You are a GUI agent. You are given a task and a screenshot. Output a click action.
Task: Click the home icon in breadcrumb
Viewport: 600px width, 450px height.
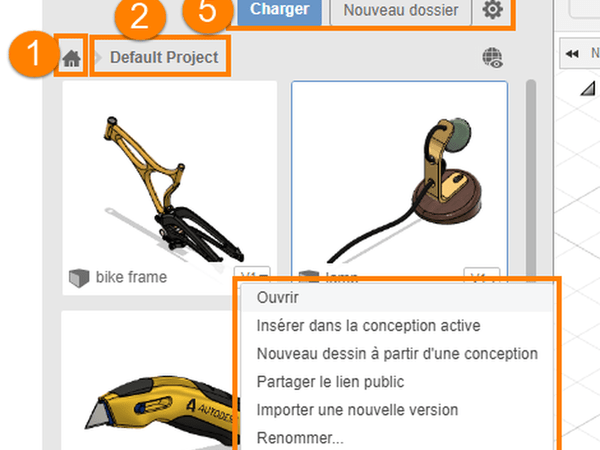(72, 58)
